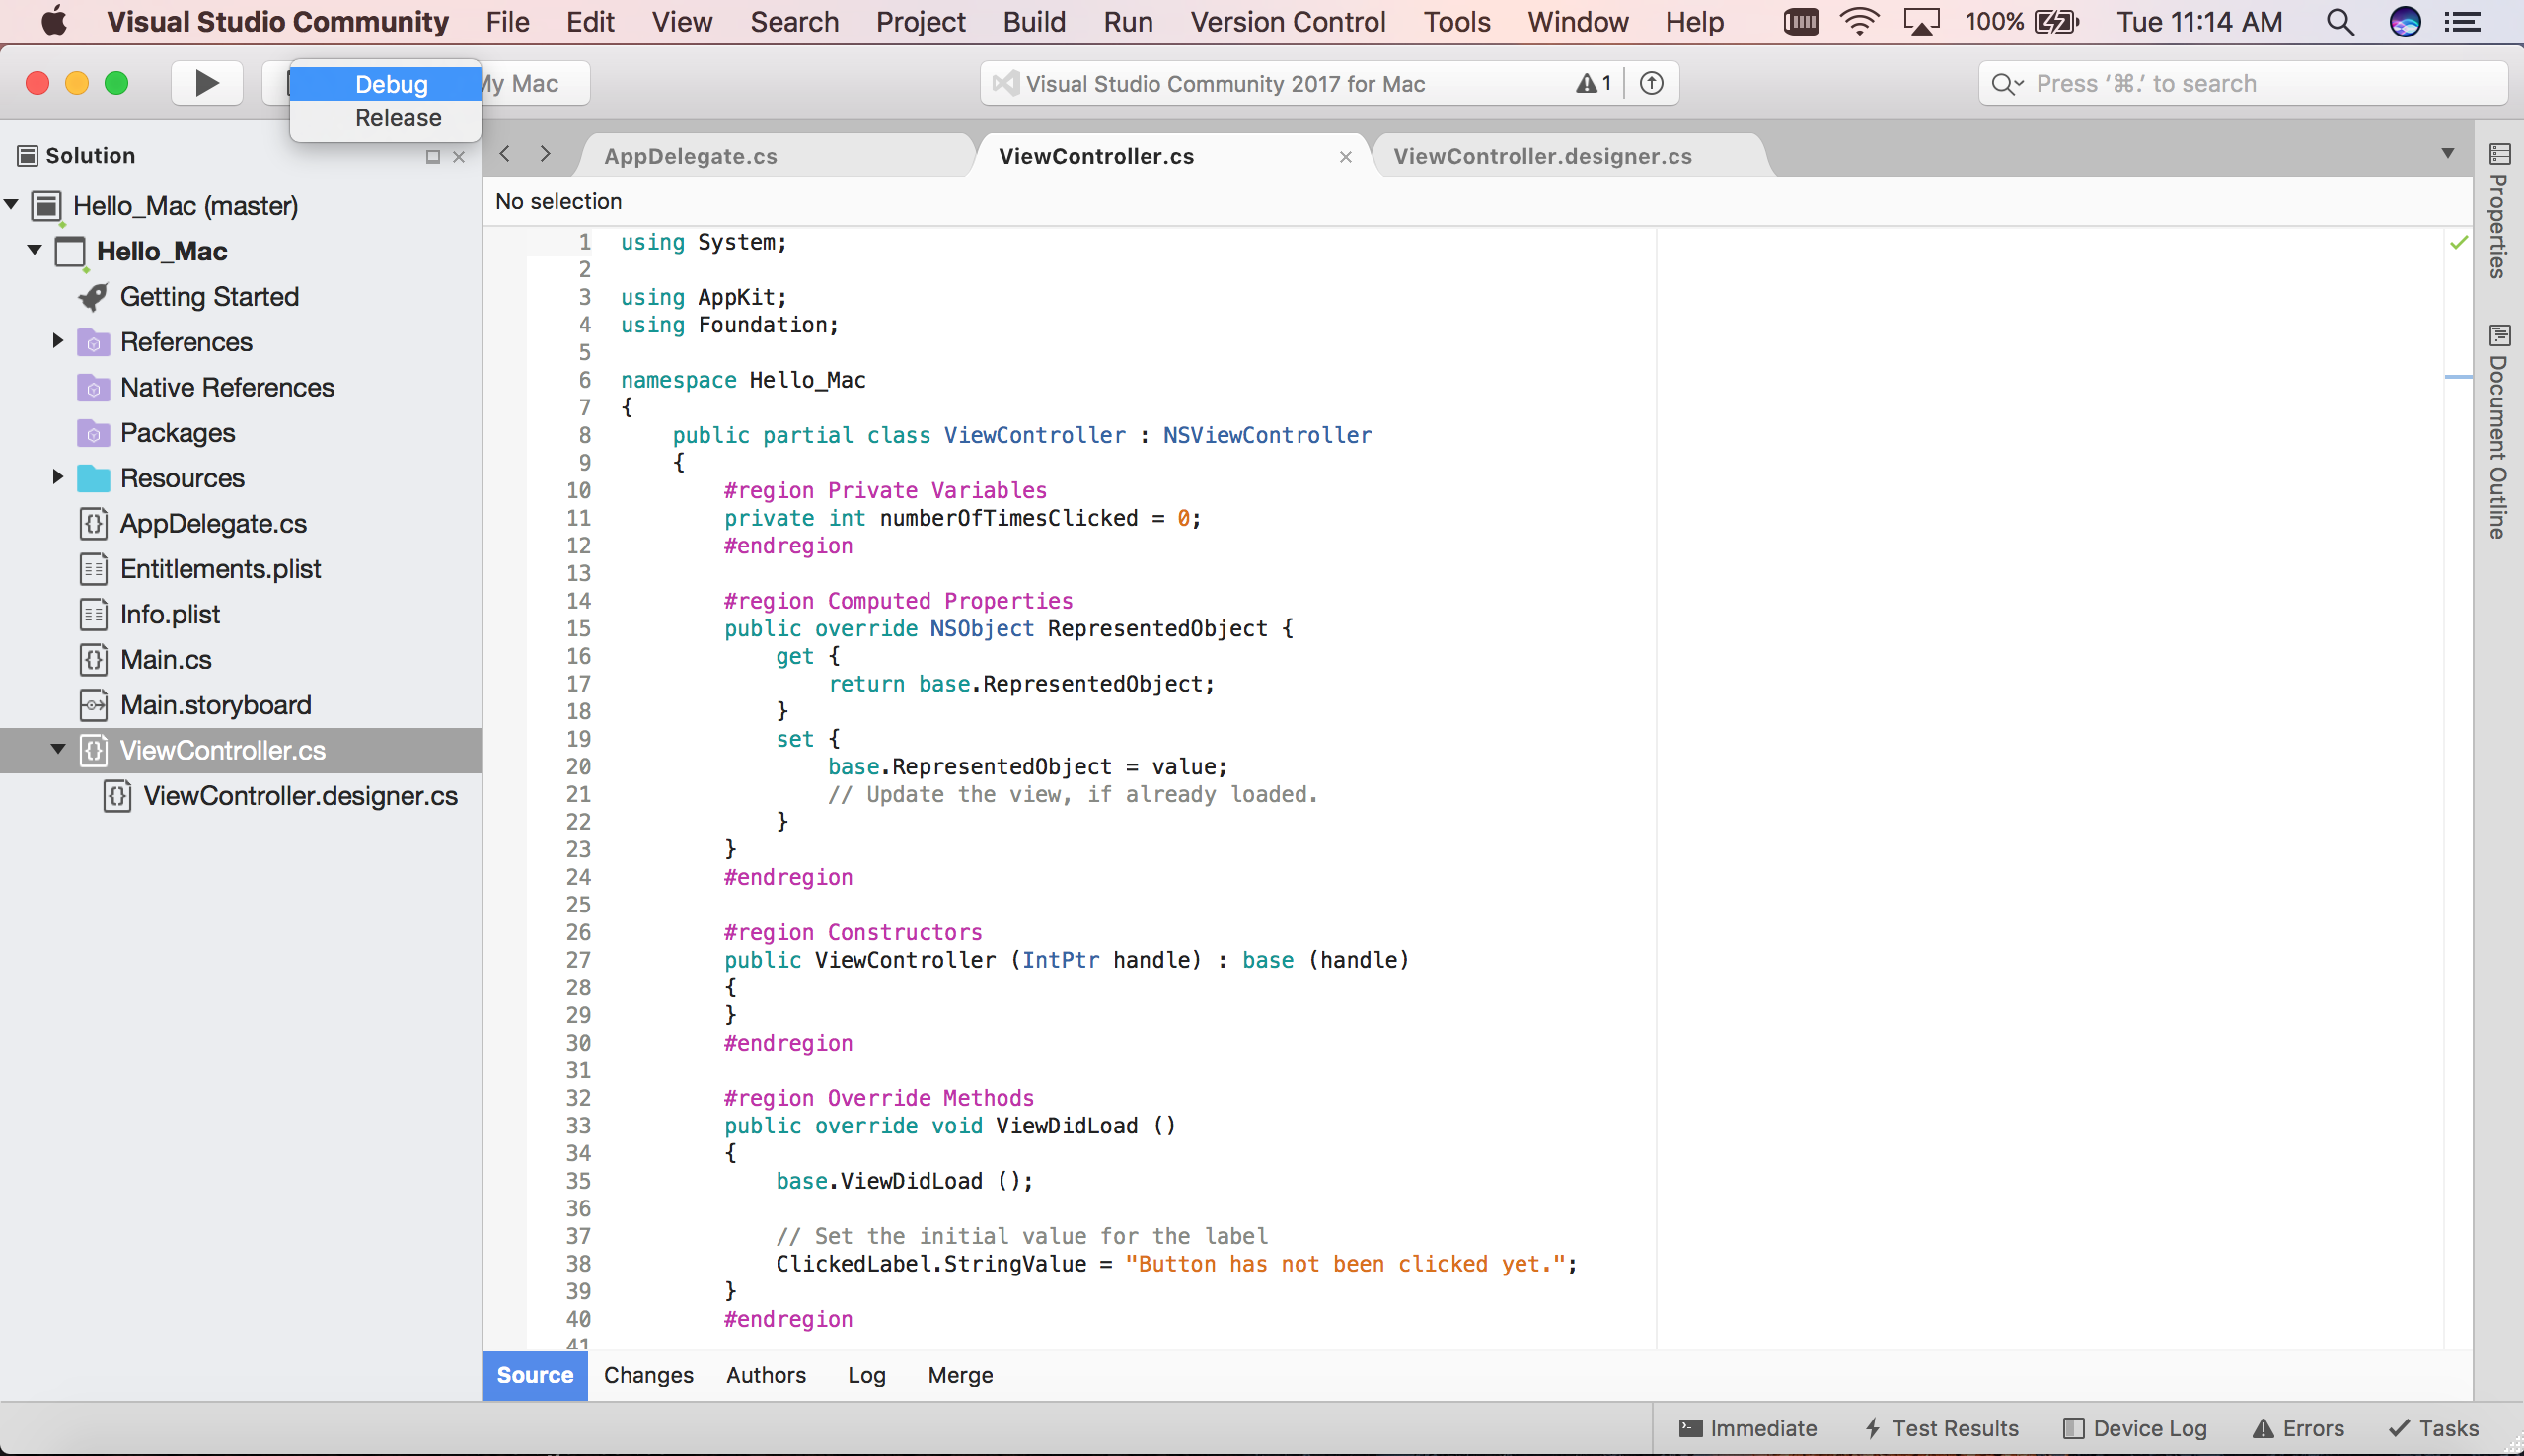Expand the References folder
Viewport: 2524px width, 1456px height.
tap(58, 341)
